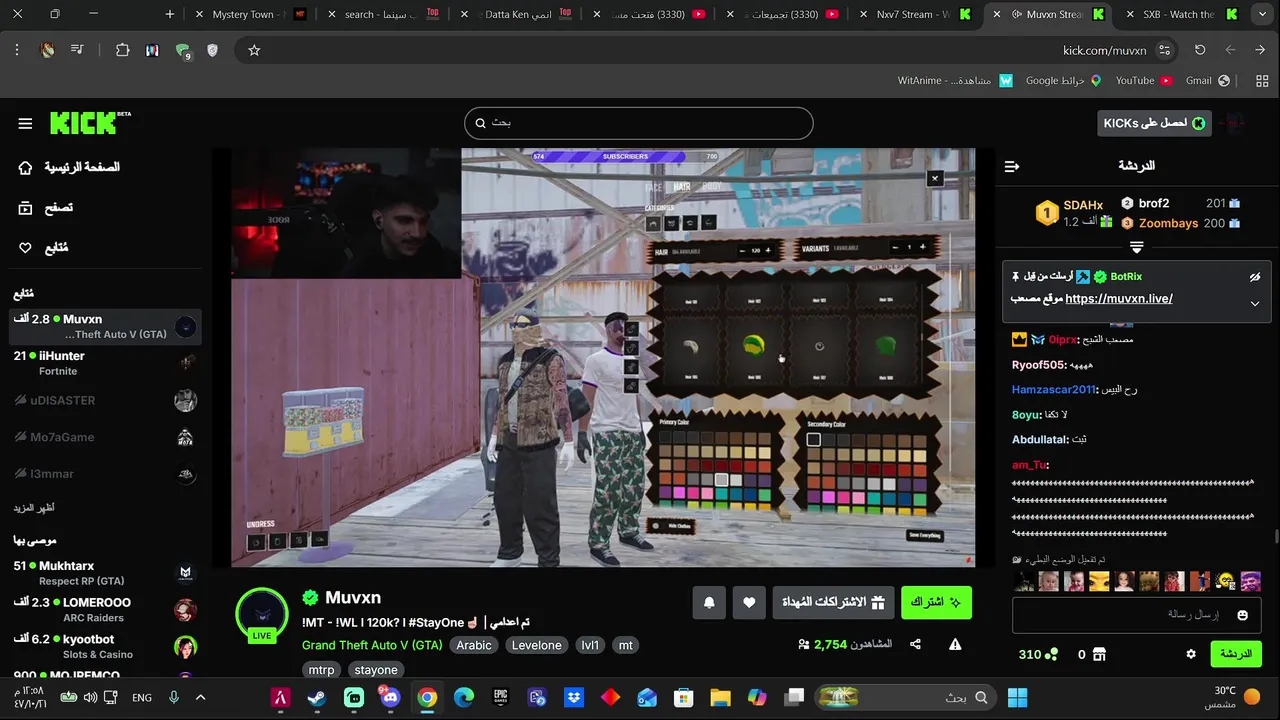Open Following in the sidebar

pyautogui.click(x=44, y=248)
